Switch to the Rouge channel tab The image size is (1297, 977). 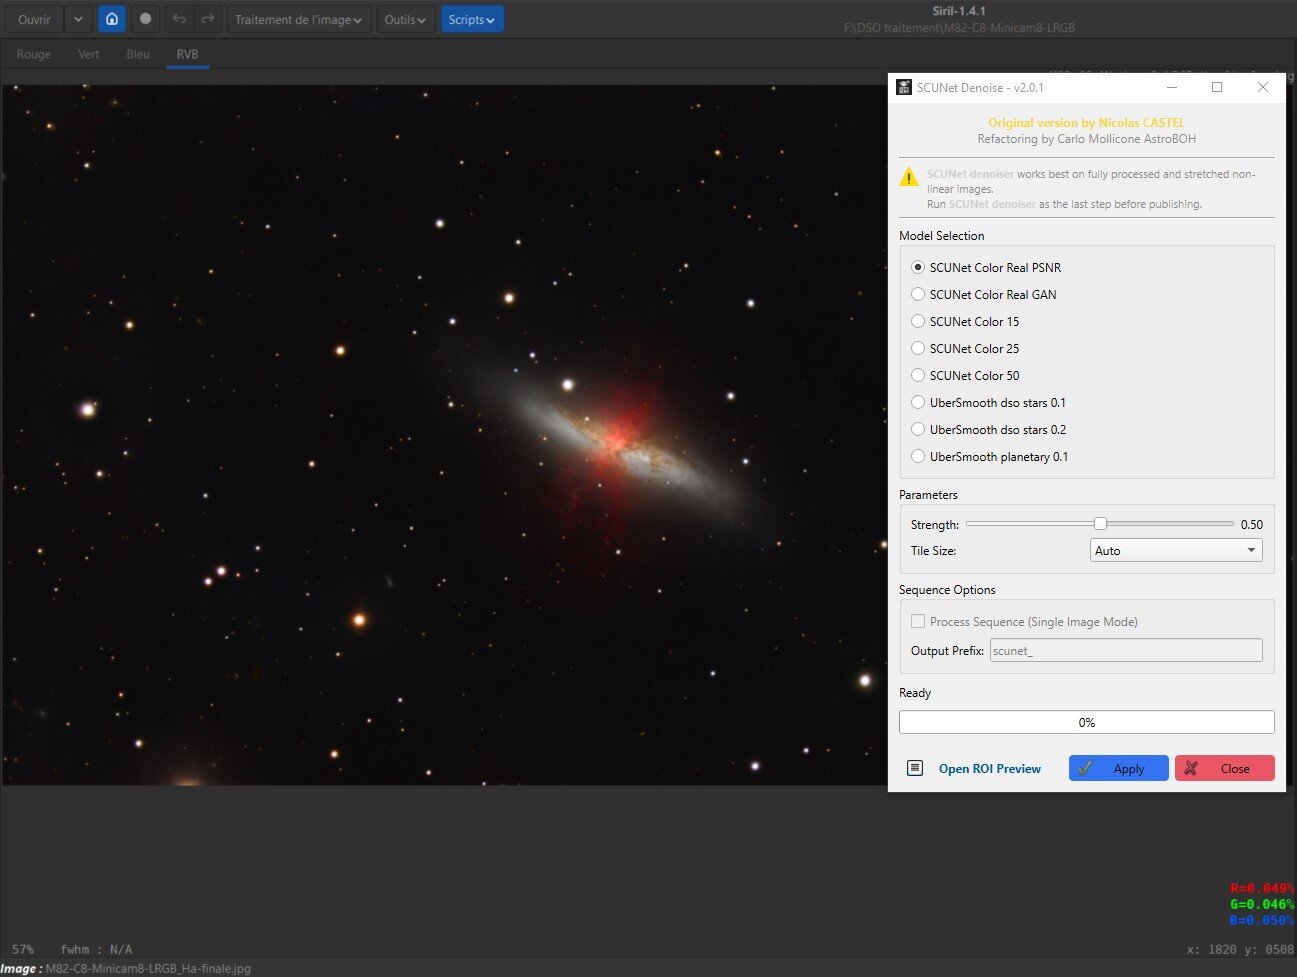[x=34, y=54]
